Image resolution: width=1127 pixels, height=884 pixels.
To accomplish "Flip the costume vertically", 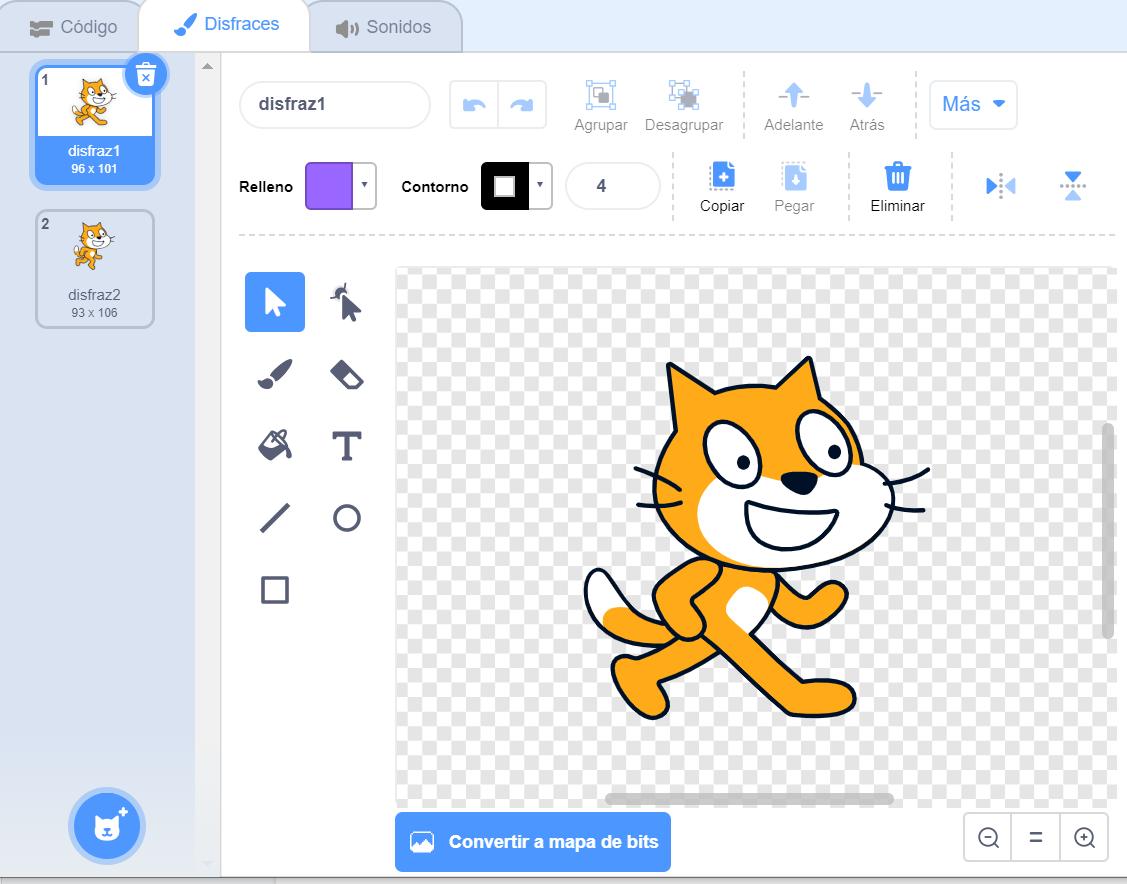I will (x=1072, y=186).
